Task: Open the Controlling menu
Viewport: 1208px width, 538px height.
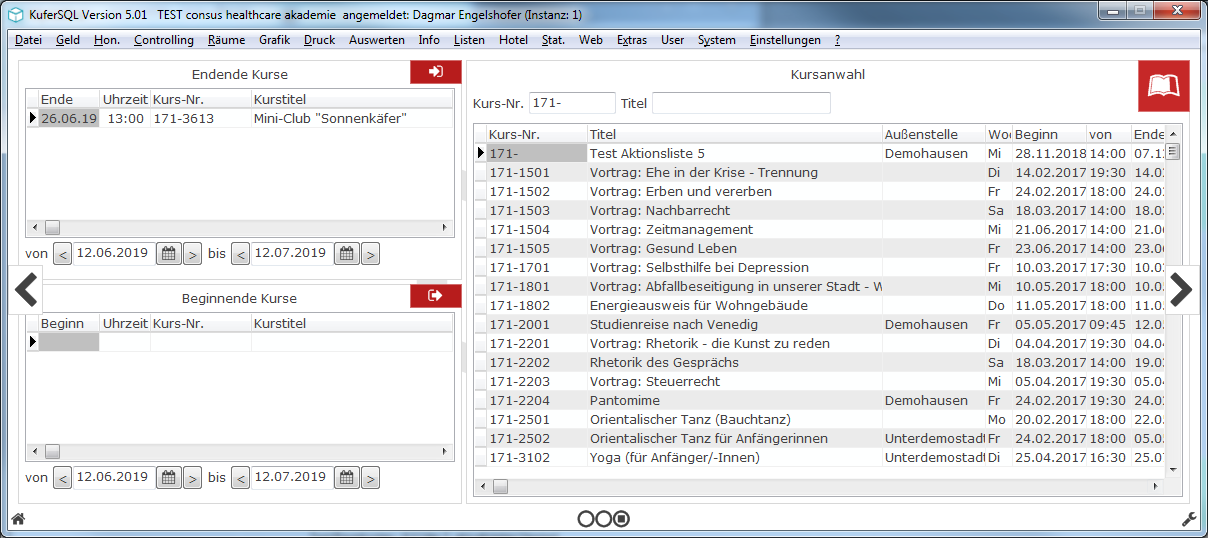Action: pos(164,40)
